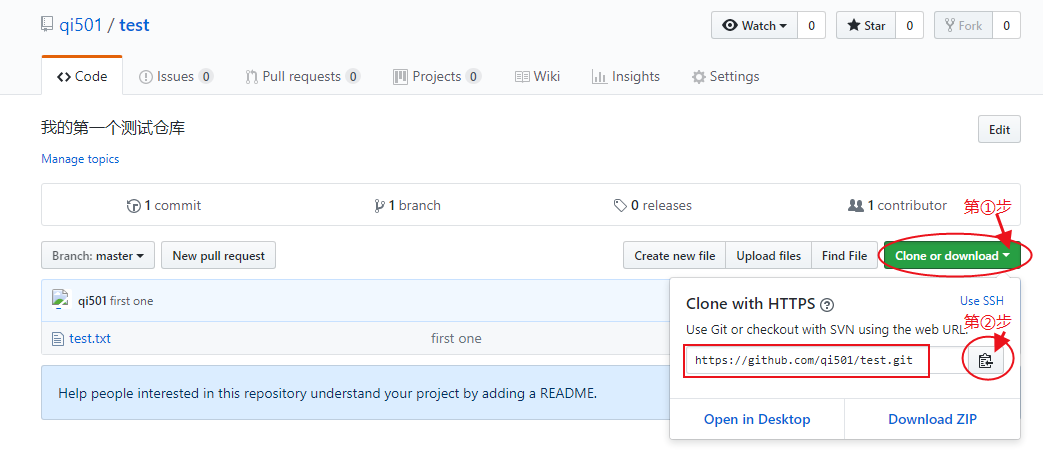
Task: Click the Fork button
Action: pyautogui.click(x=964, y=25)
